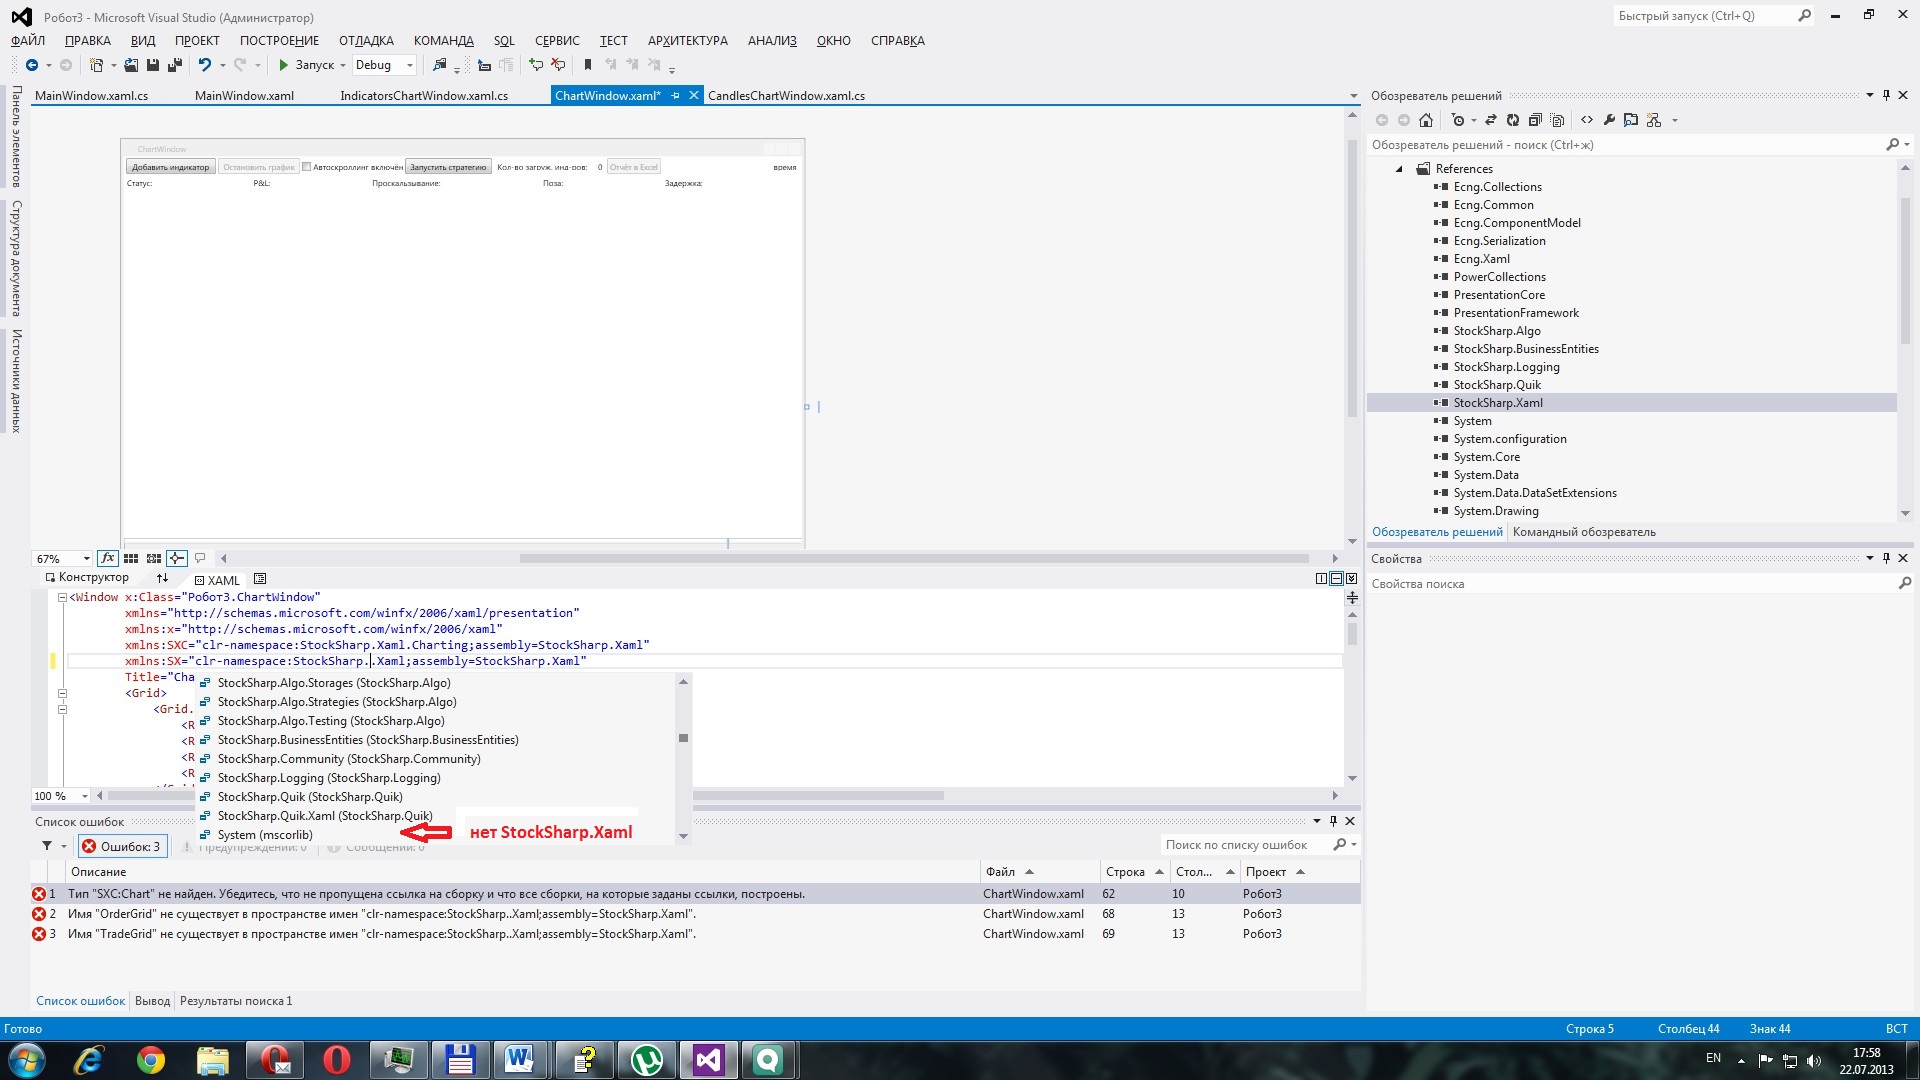Image resolution: width=1920 pixels, height=1080 pixels.
Task: Click the Home icon in Solution Explorer
Action: [x=1426, y=120]
